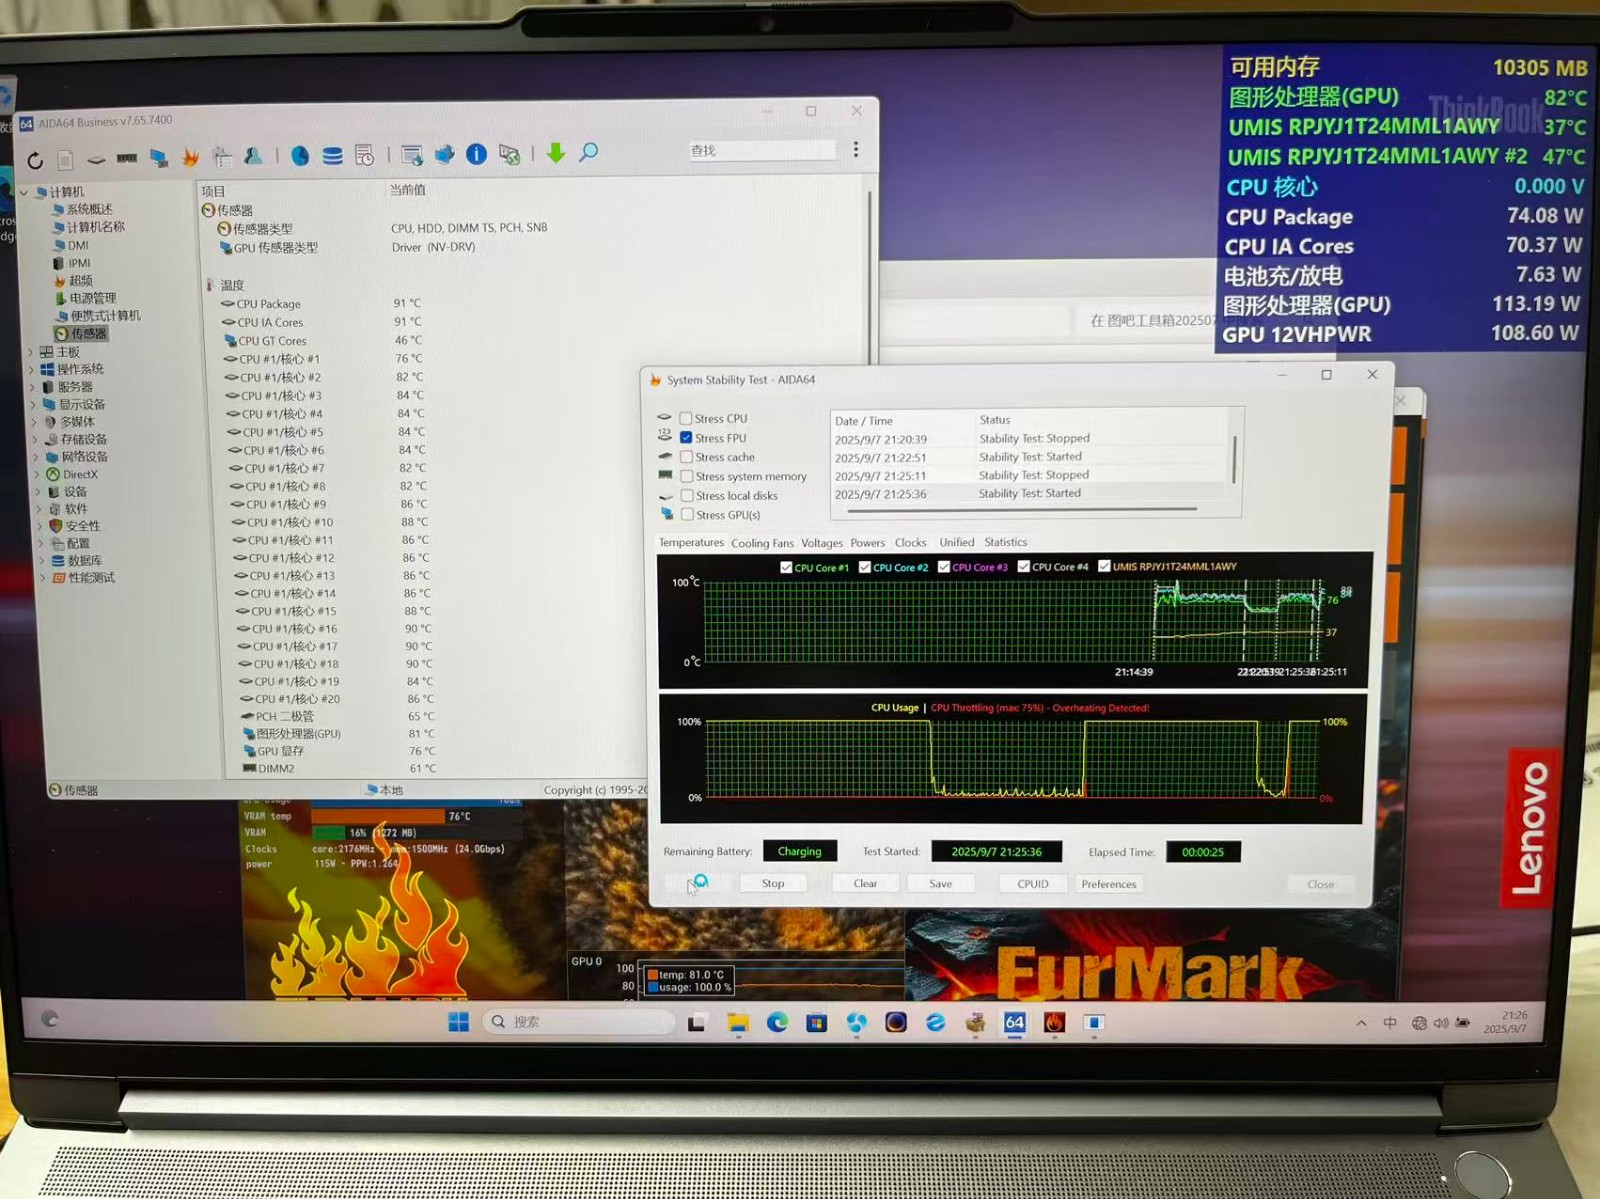Click the magnifier search icon in toolbar
Viewport: 1600px width, 1199px height.
[x=589, y=152]
